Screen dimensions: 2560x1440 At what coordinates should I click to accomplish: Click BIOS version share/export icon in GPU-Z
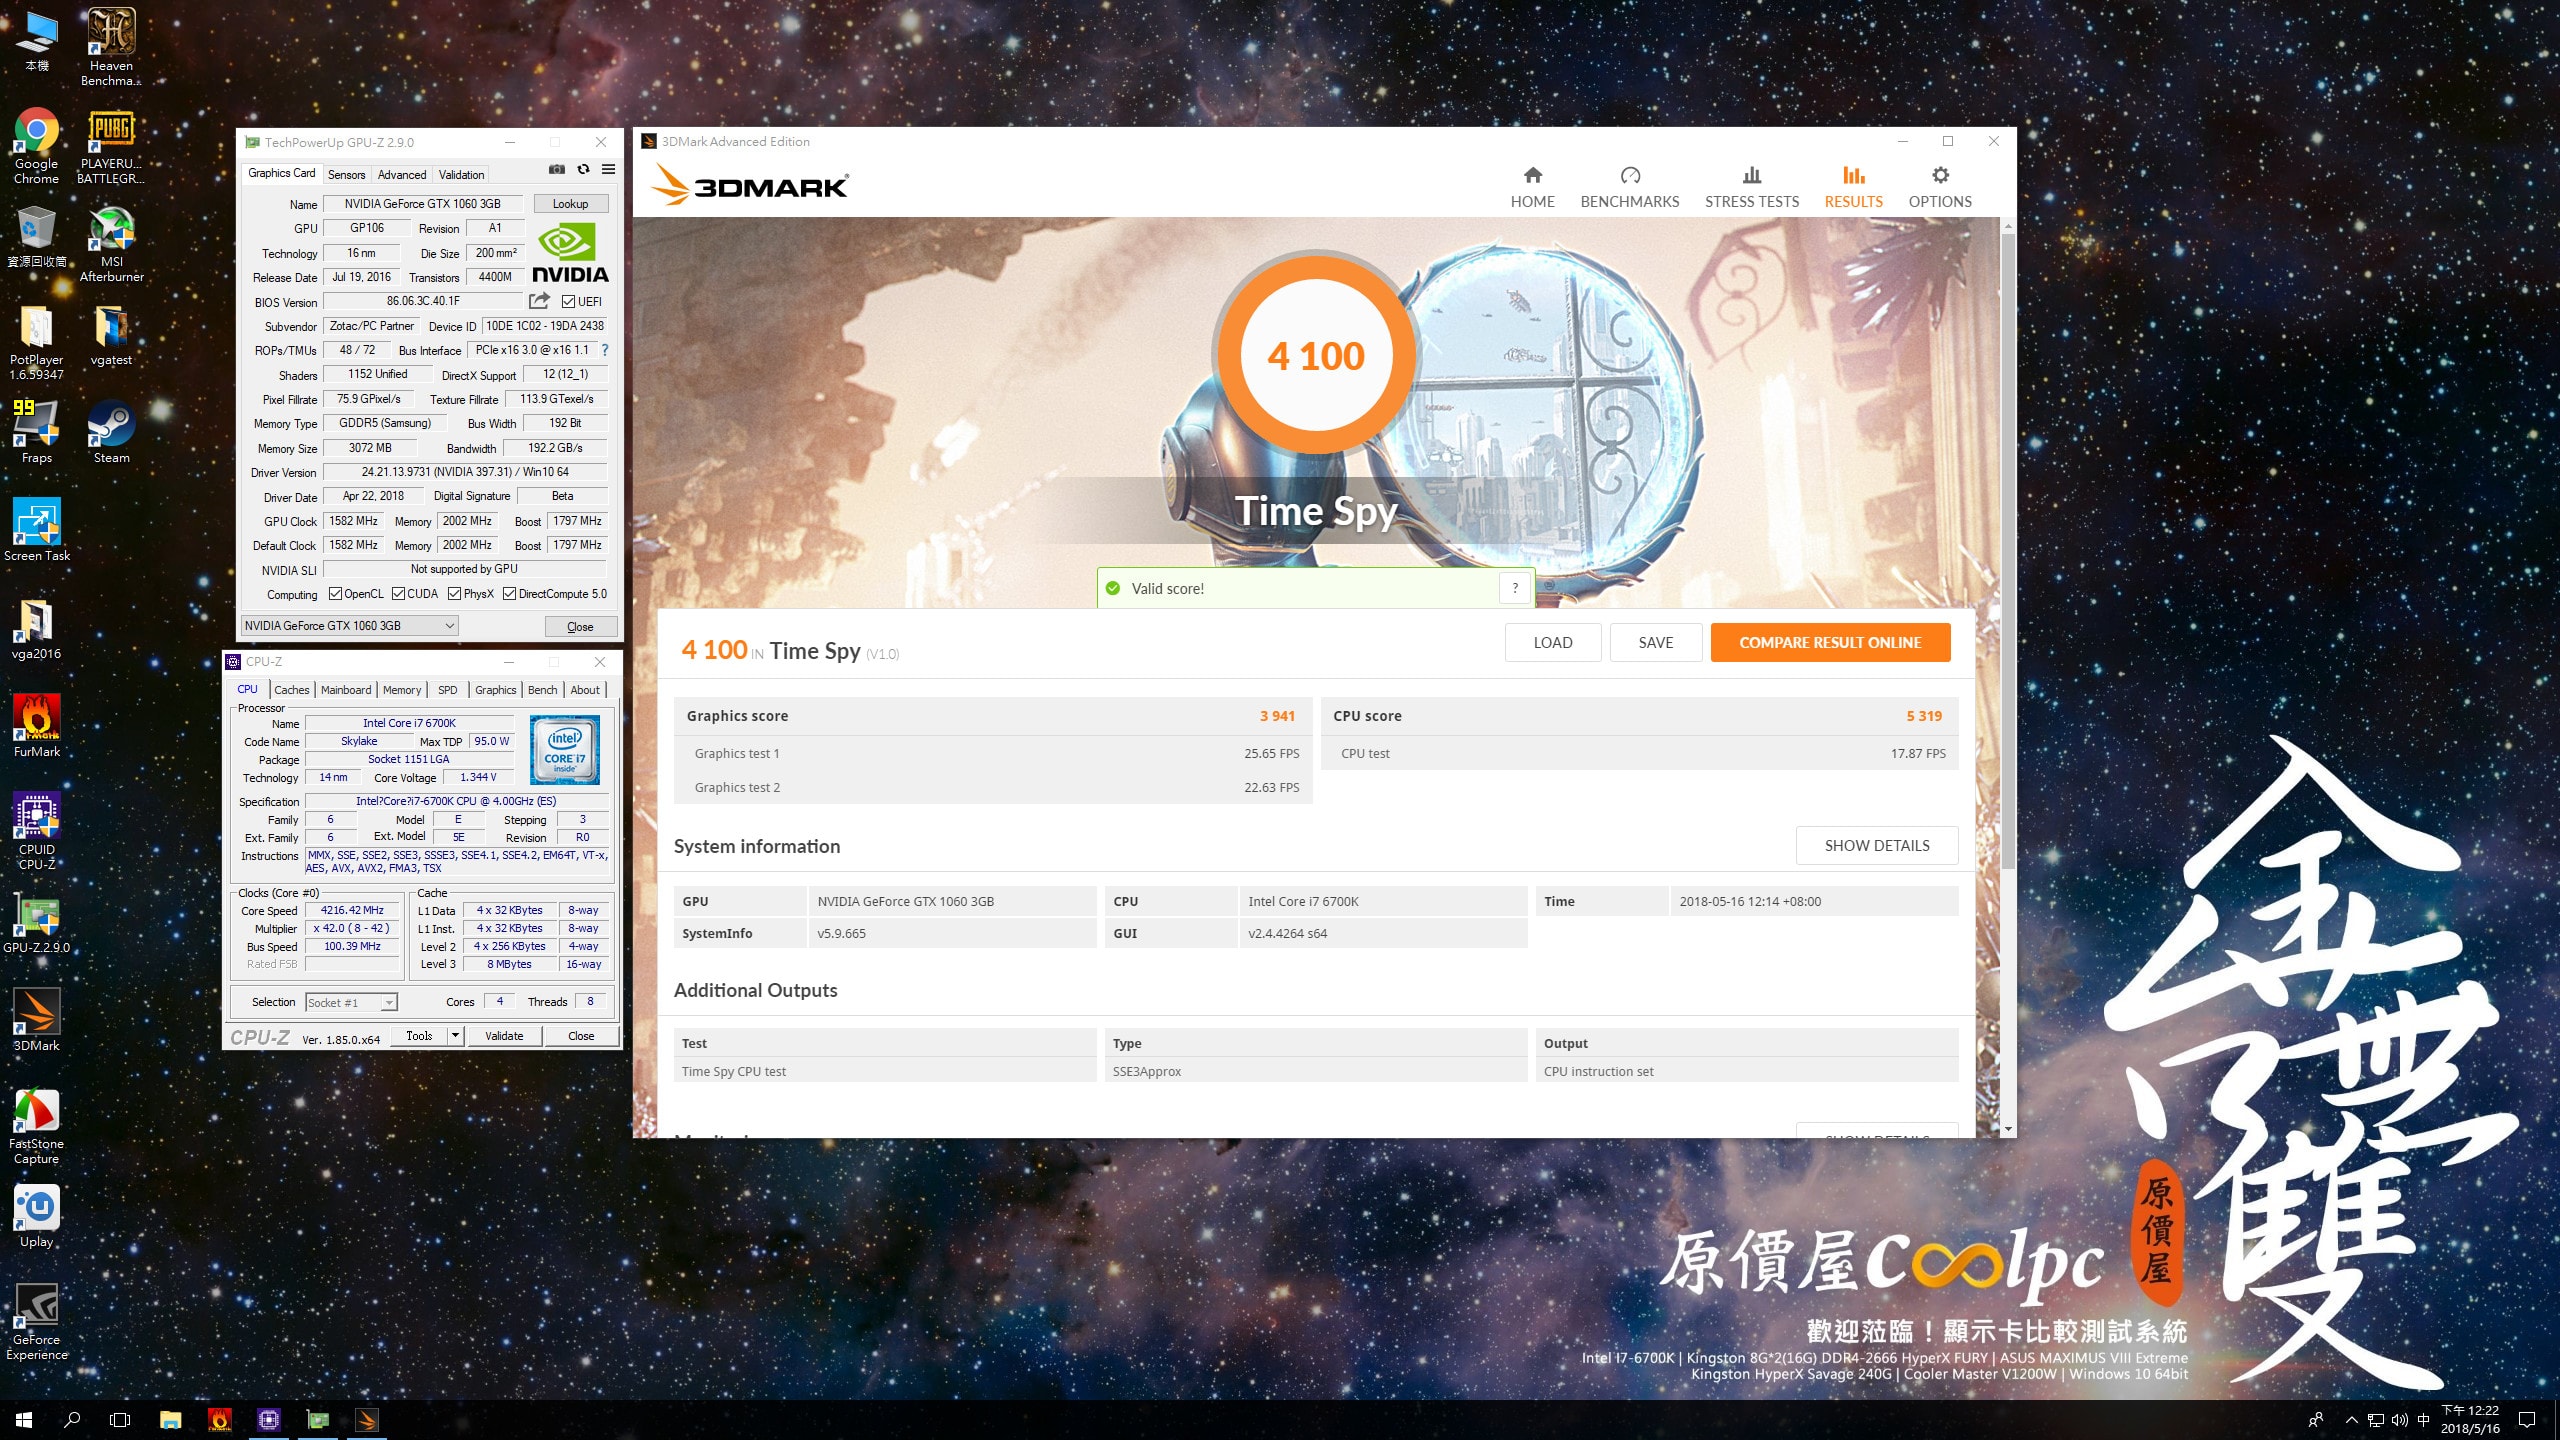(539, 301)
